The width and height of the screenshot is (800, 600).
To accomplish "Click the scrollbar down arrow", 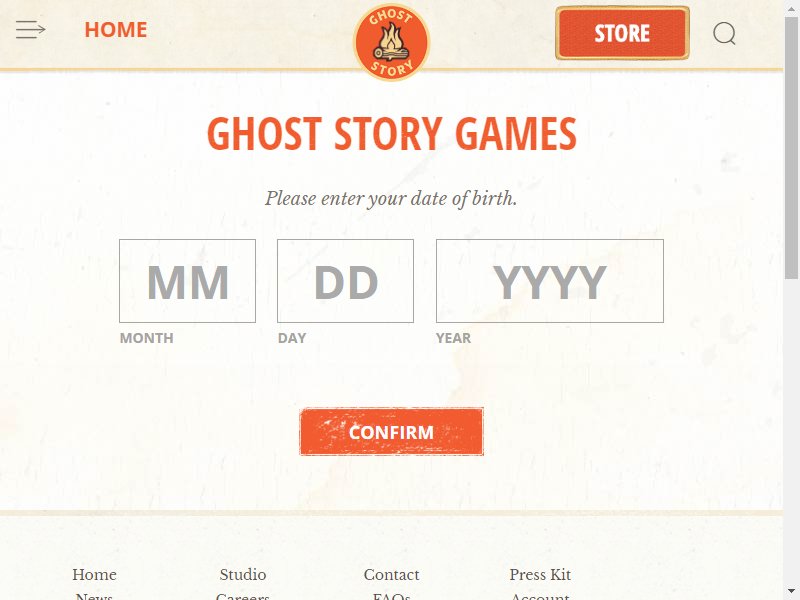I will click(791, 592).
